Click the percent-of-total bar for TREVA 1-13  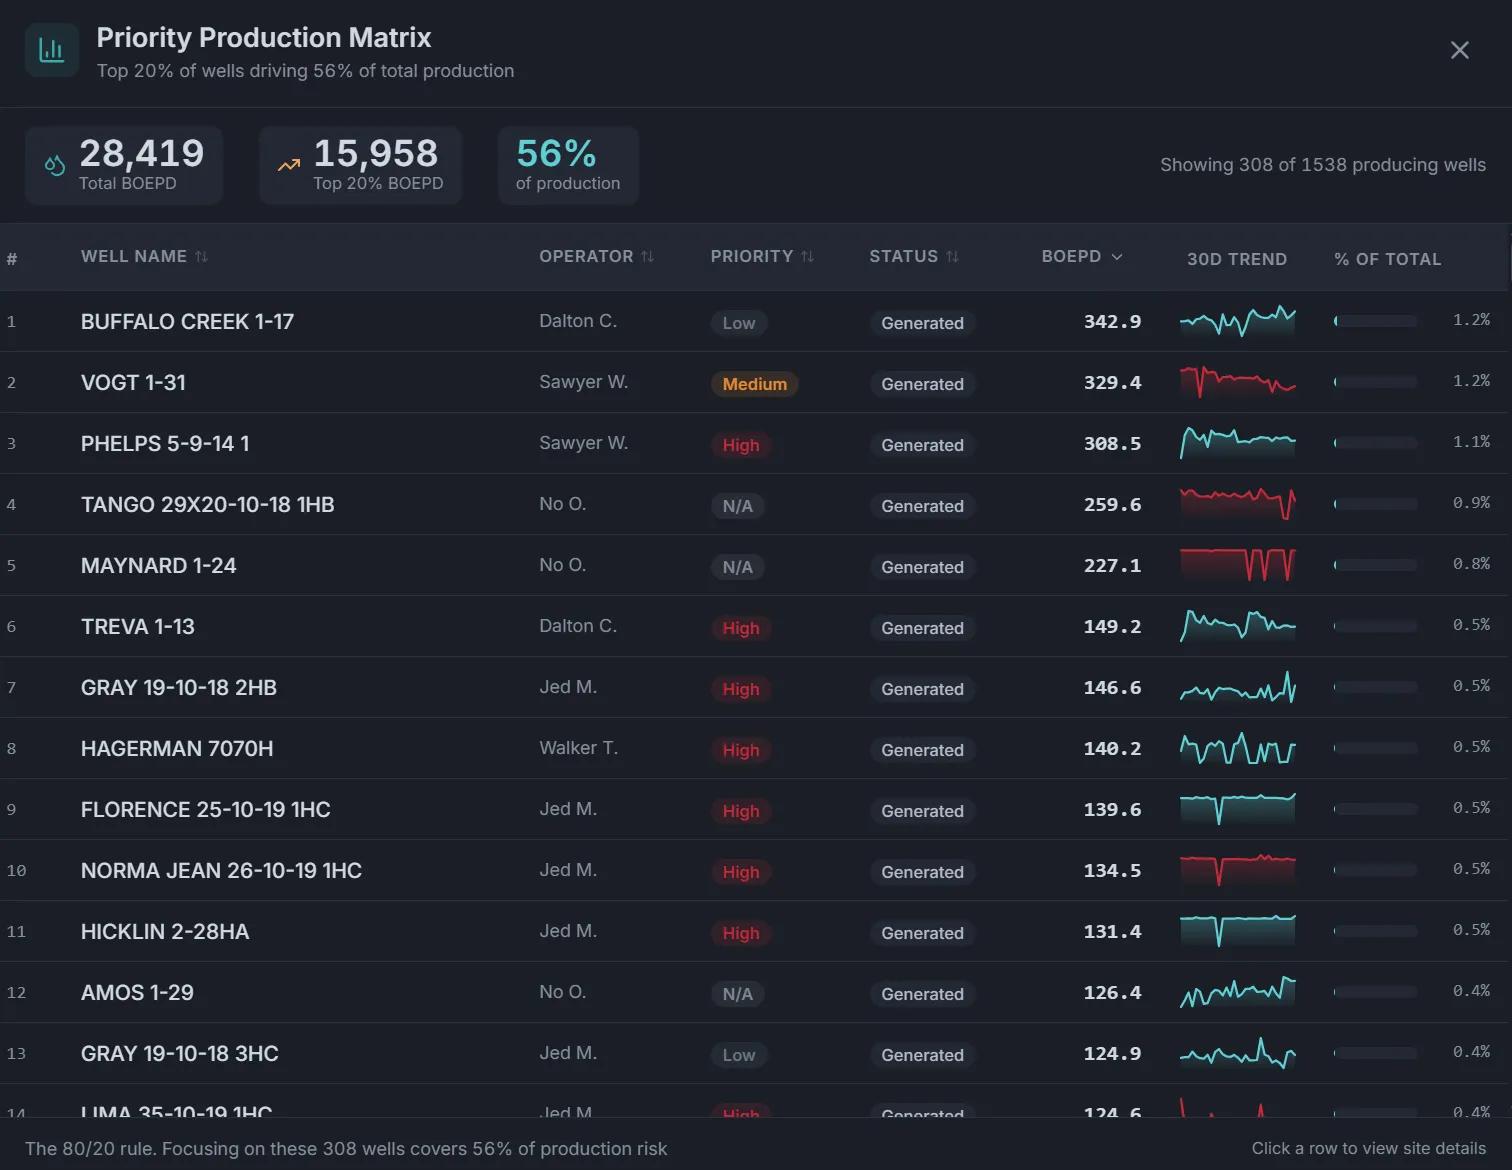(1376, 626)
